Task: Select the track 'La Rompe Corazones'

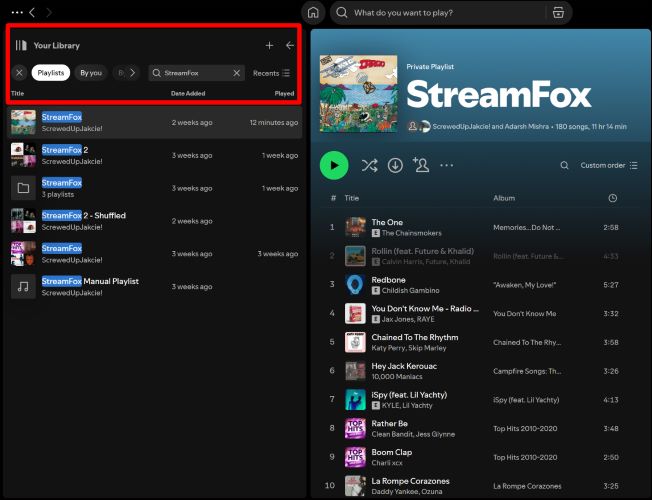Action: 410,481
